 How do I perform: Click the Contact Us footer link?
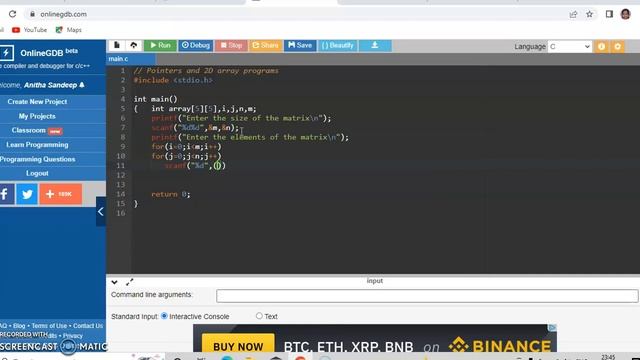point(88,326)
